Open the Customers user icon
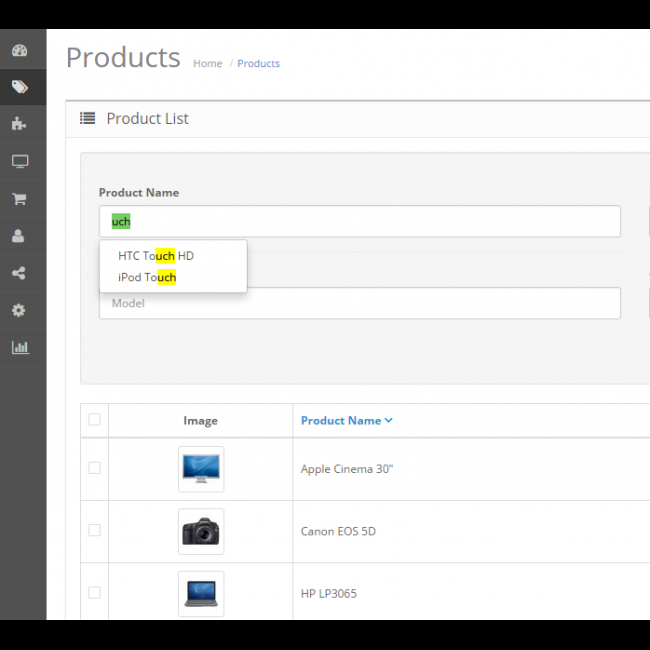 pos(19,236)
